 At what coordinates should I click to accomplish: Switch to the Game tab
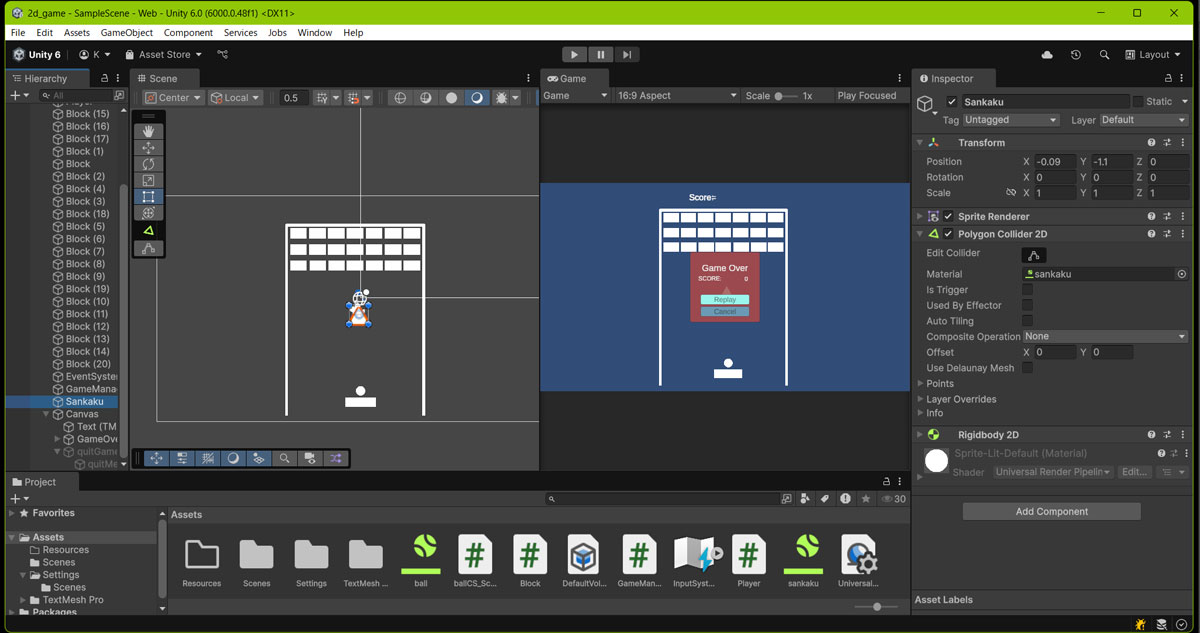coord(567,78)
